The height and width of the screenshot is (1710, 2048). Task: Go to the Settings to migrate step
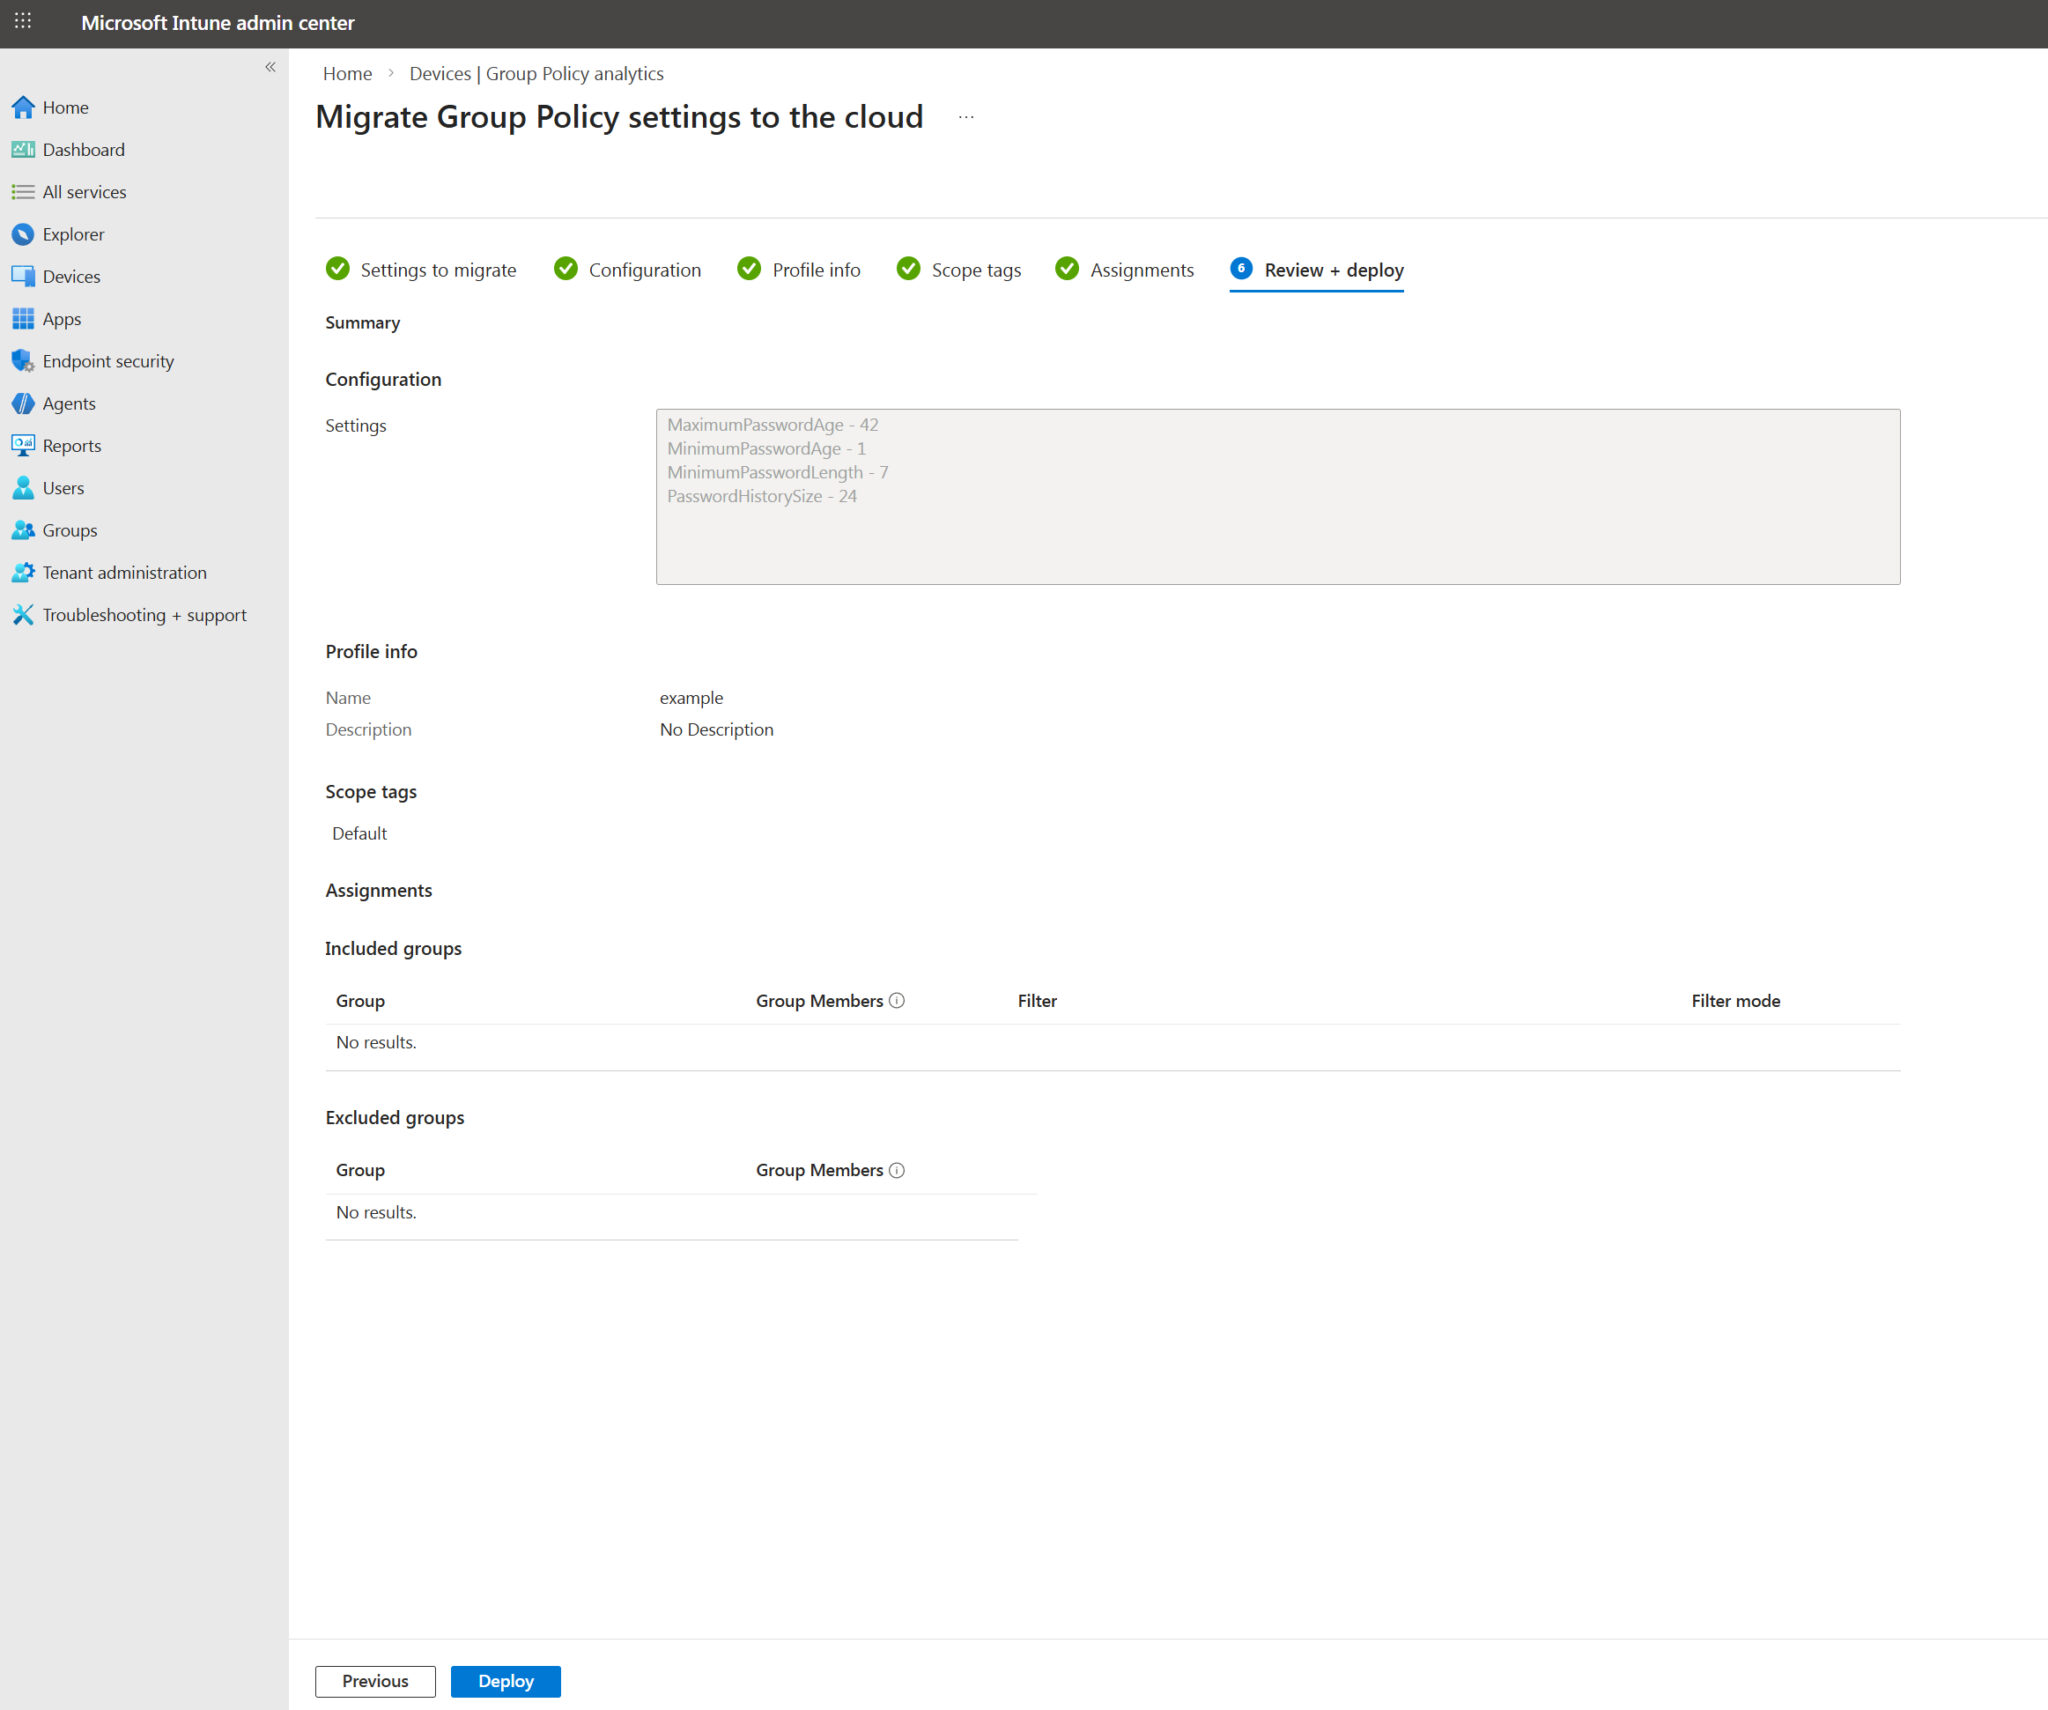(x=421, y=269)
